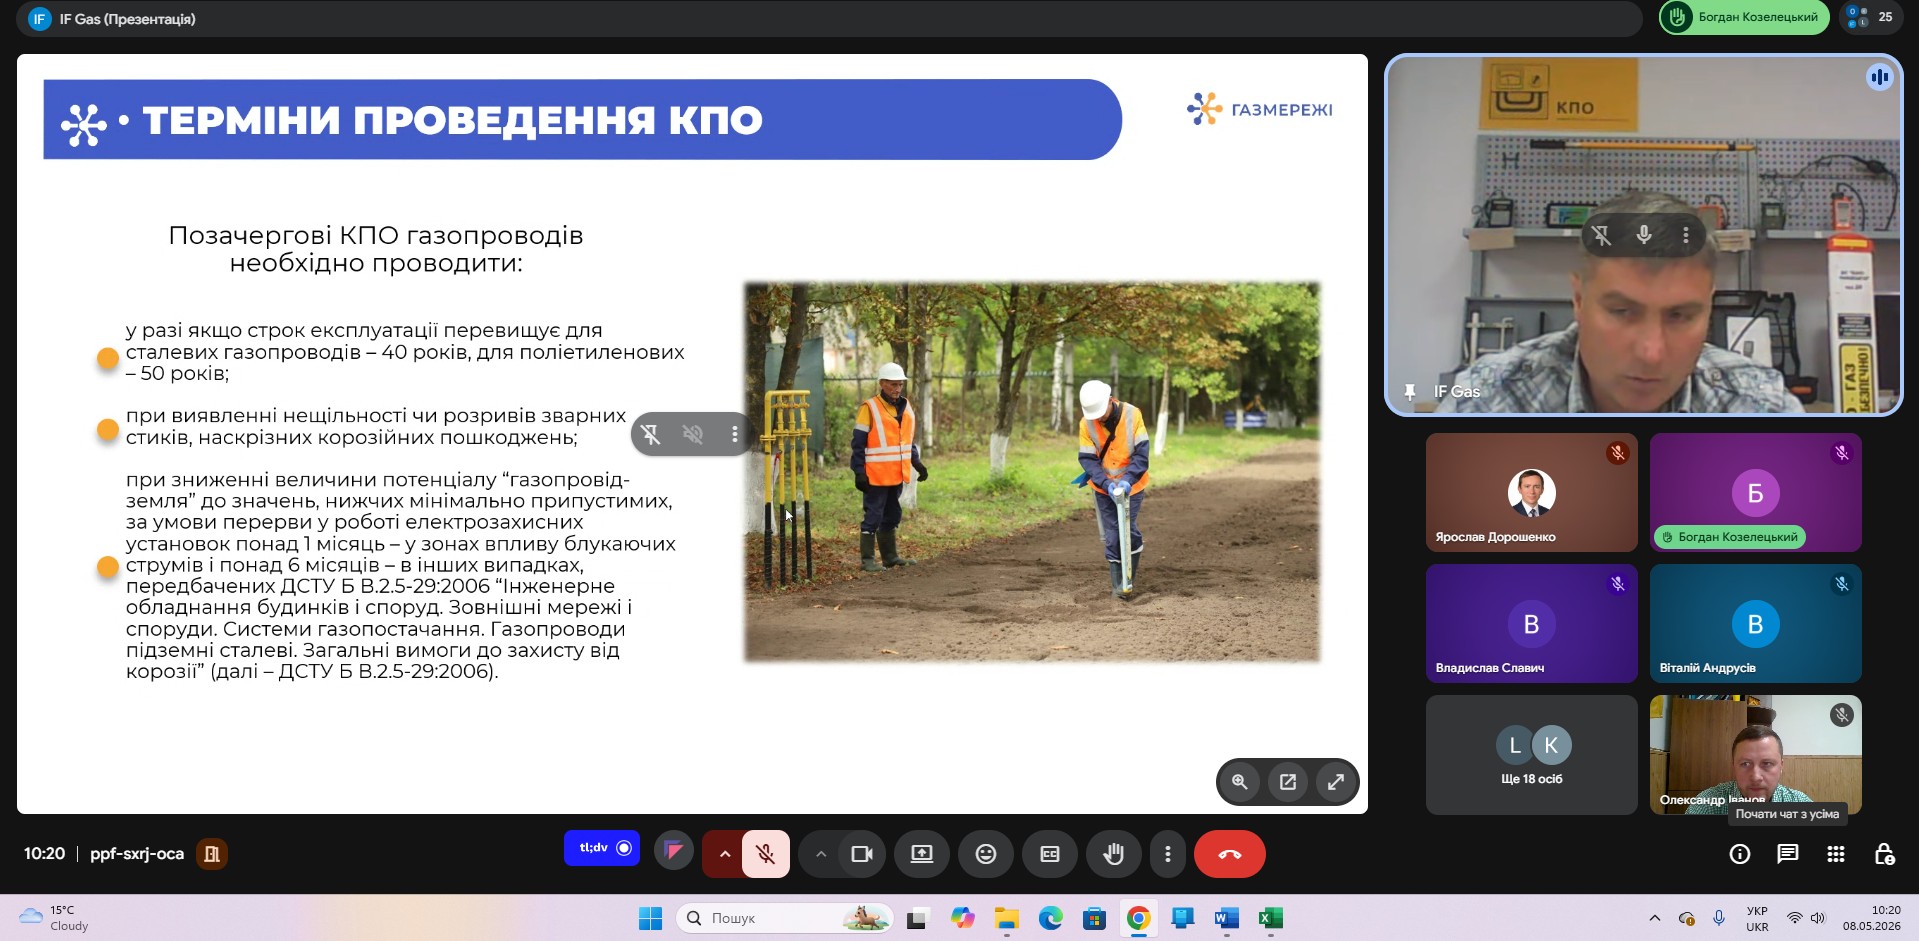Viewport: 1919px width, 941px height.
Task: Send an emoji reaction
Action: point(986,854)
